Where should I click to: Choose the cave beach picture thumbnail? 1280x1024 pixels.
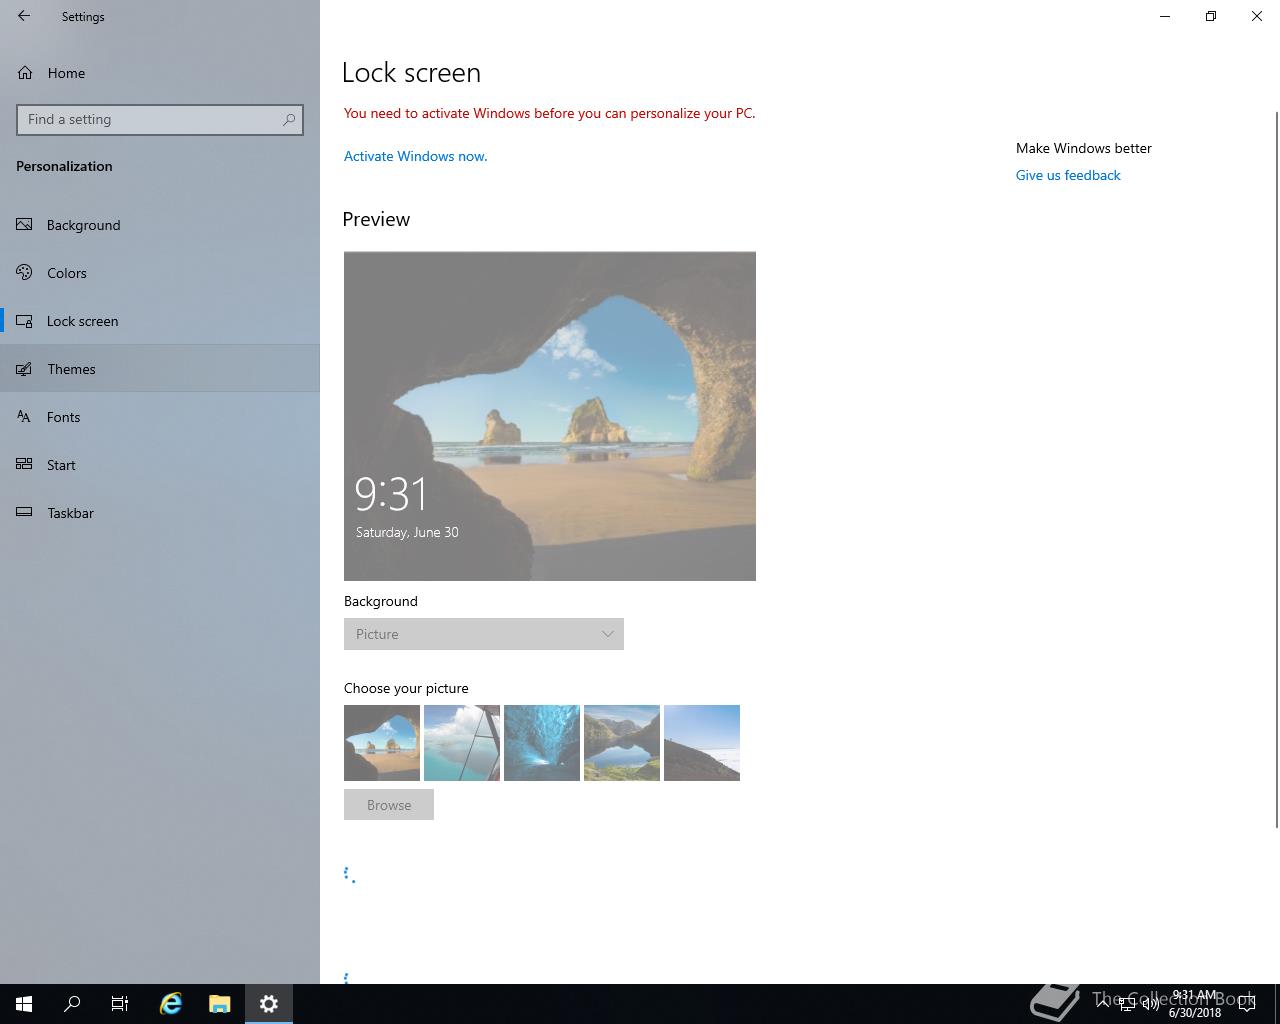(x=382, y=743)
